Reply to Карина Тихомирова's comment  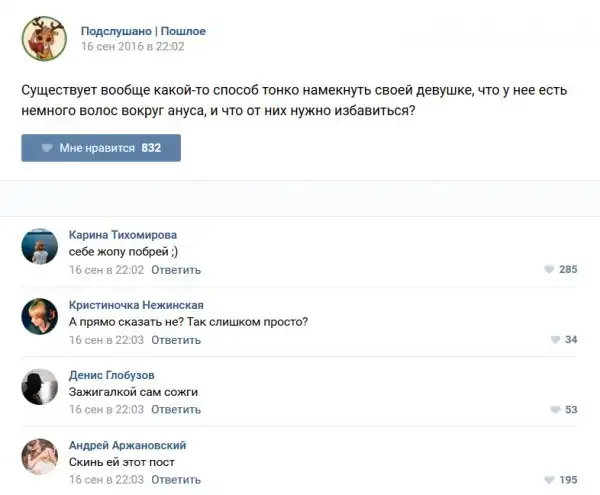(176, 270)
